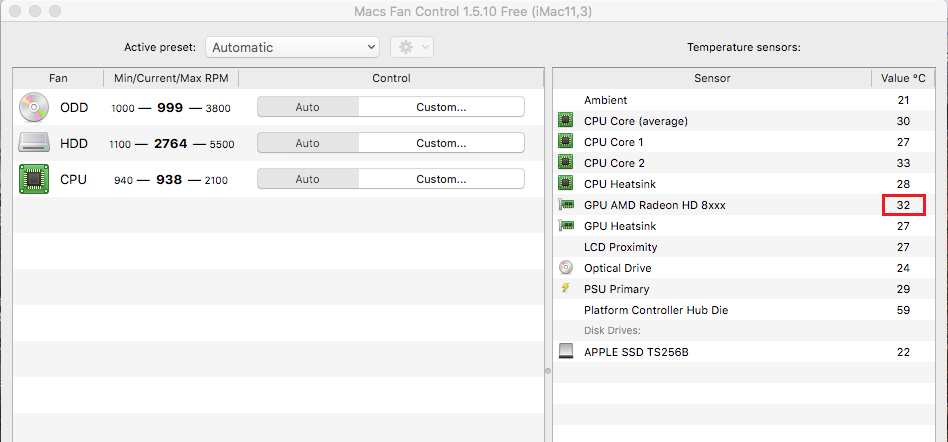The height and width of the screenshot is (442, 948).
Task: Set ODD fan control to Auto
Action: point(308,107)
